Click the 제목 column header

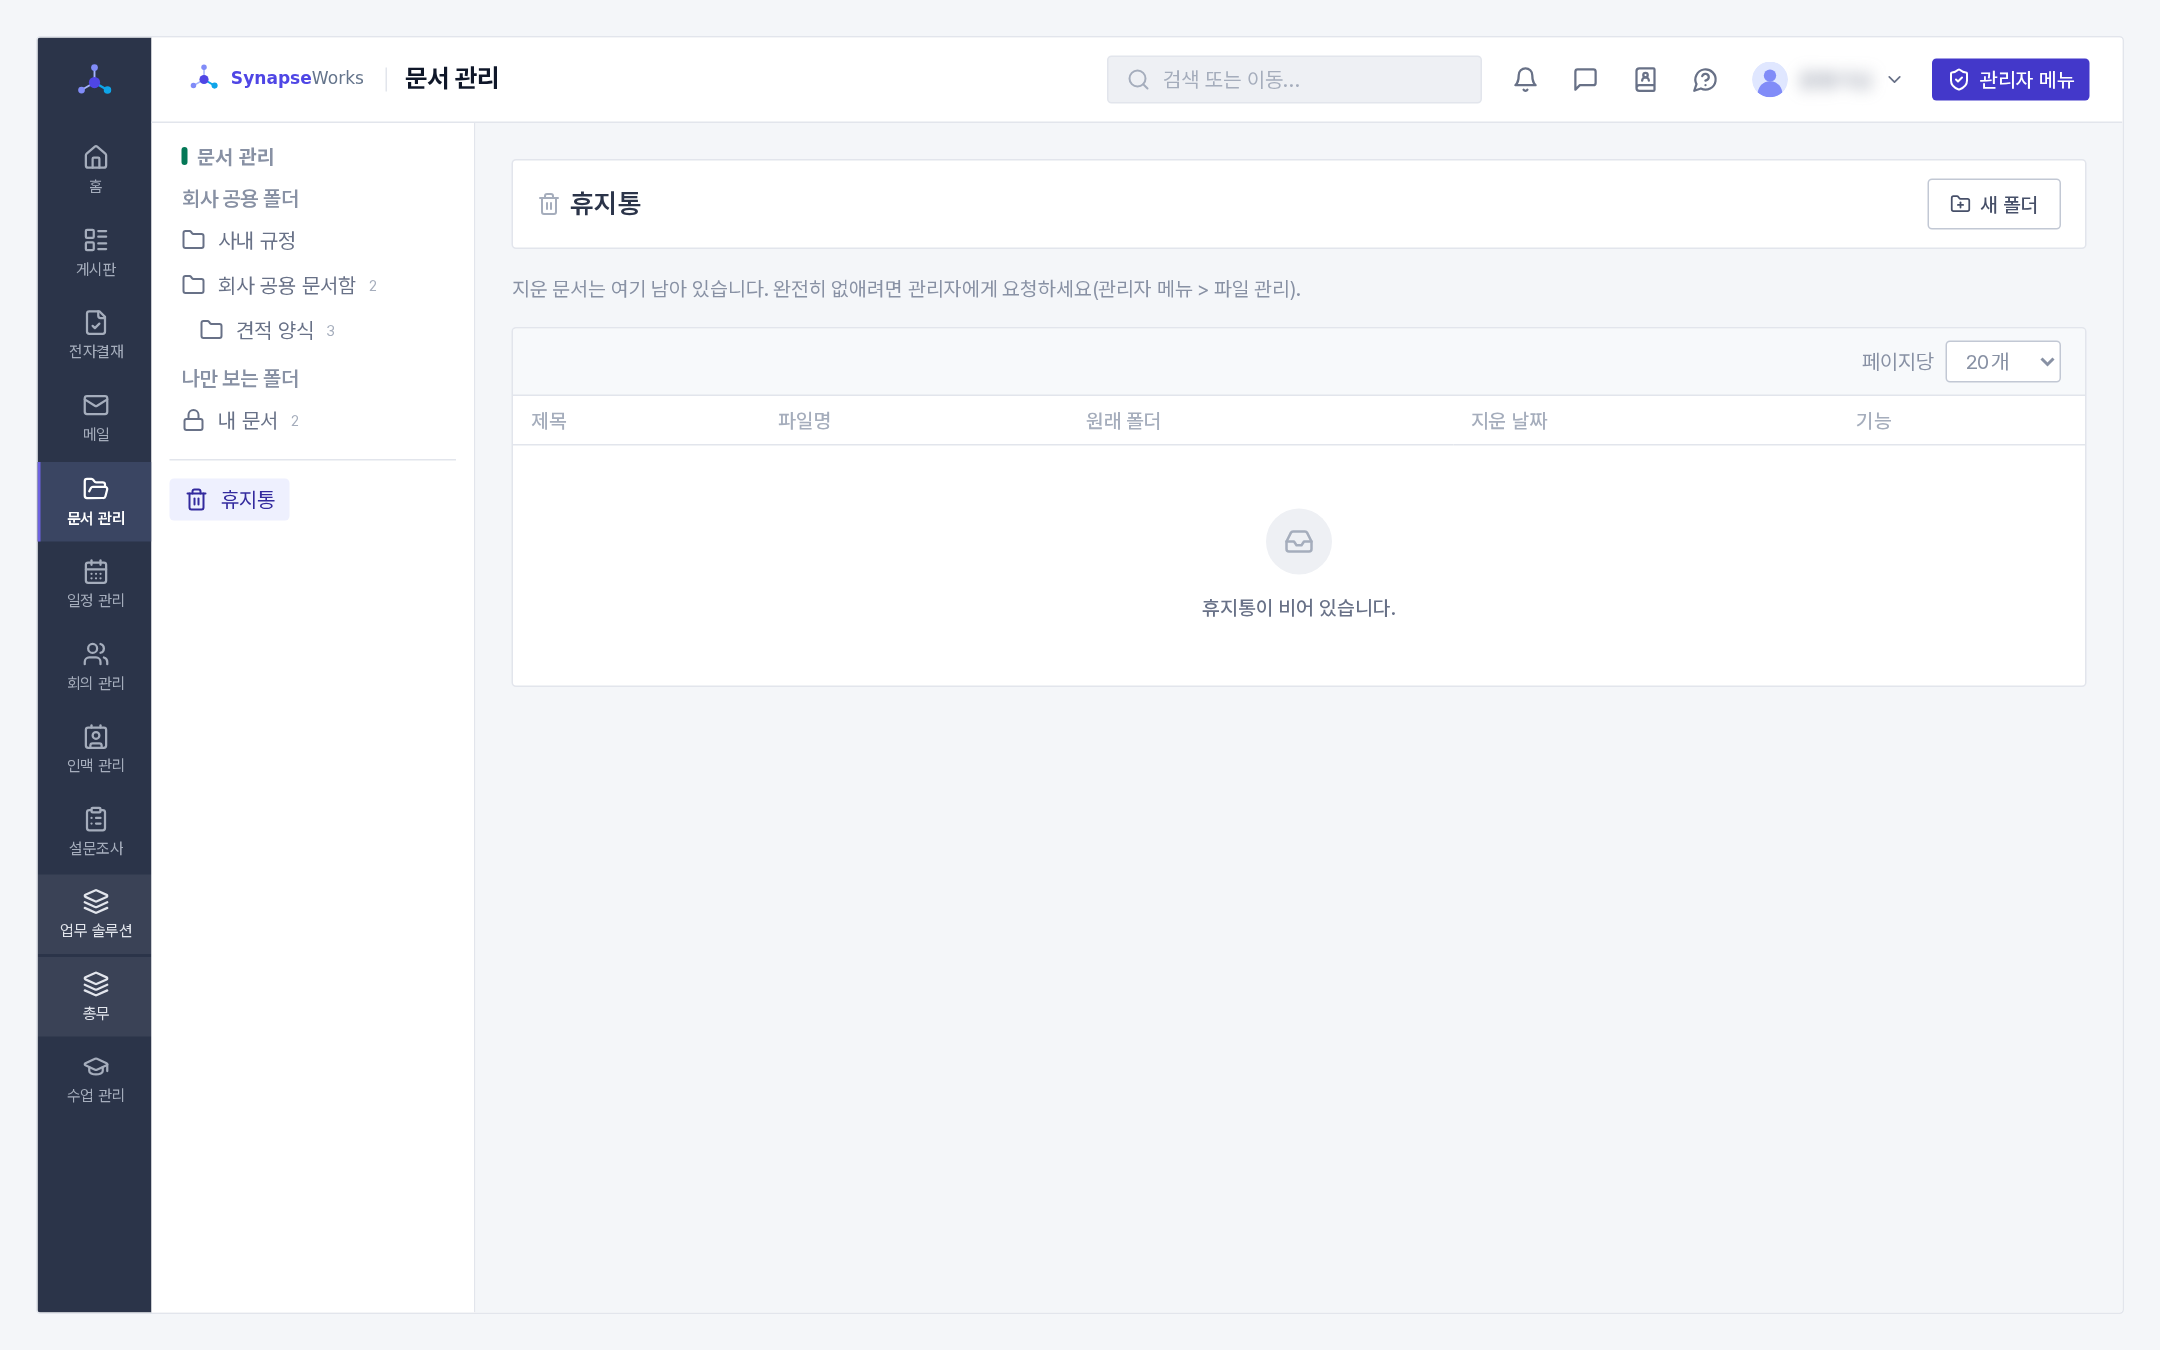coord(549,421)
